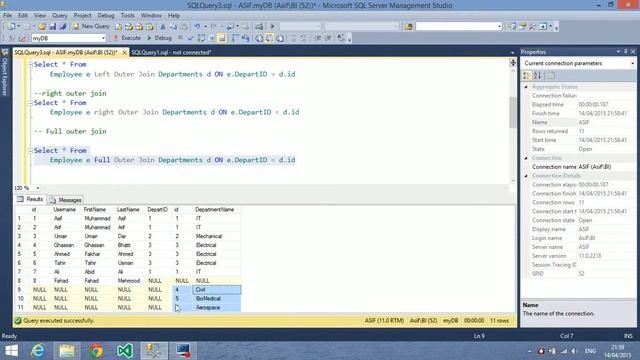Click the Comment Out Selected Lines icon
640x360 pixels.
[293, 38]
